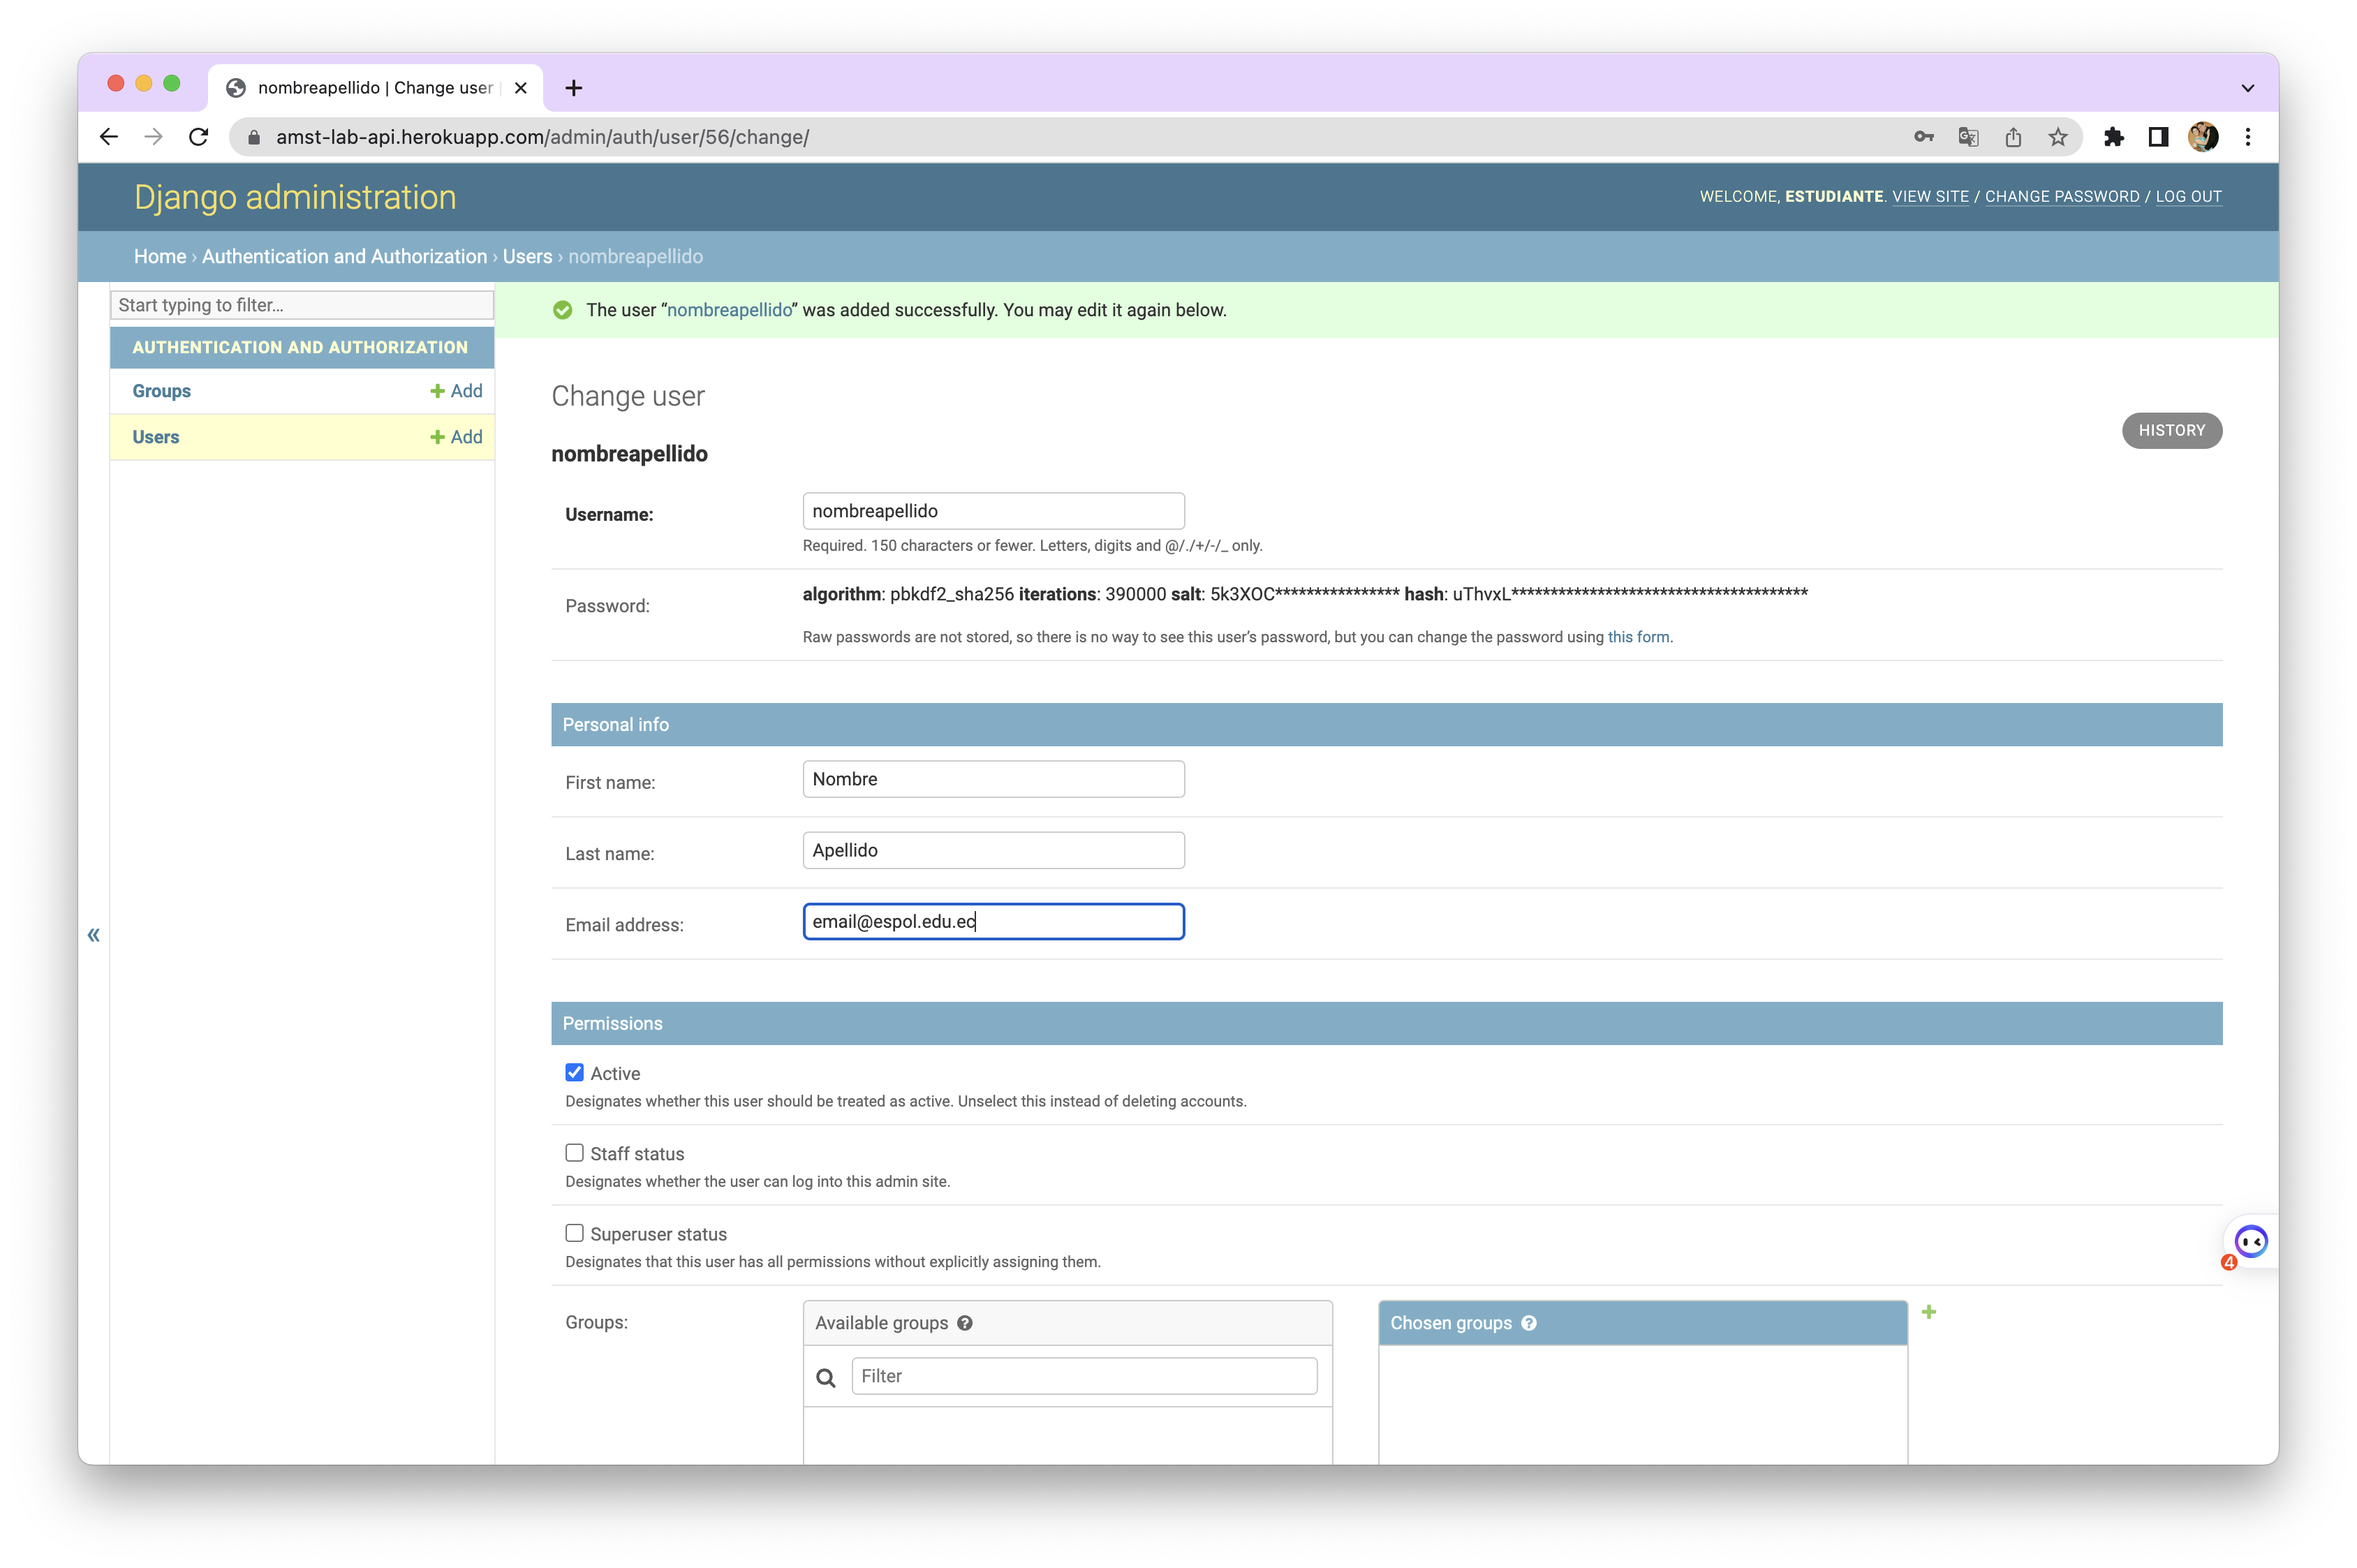View the site lock info icon
Viewport: 2357px width, 1568px height.
pyautogui.click(x=254, y=137)
